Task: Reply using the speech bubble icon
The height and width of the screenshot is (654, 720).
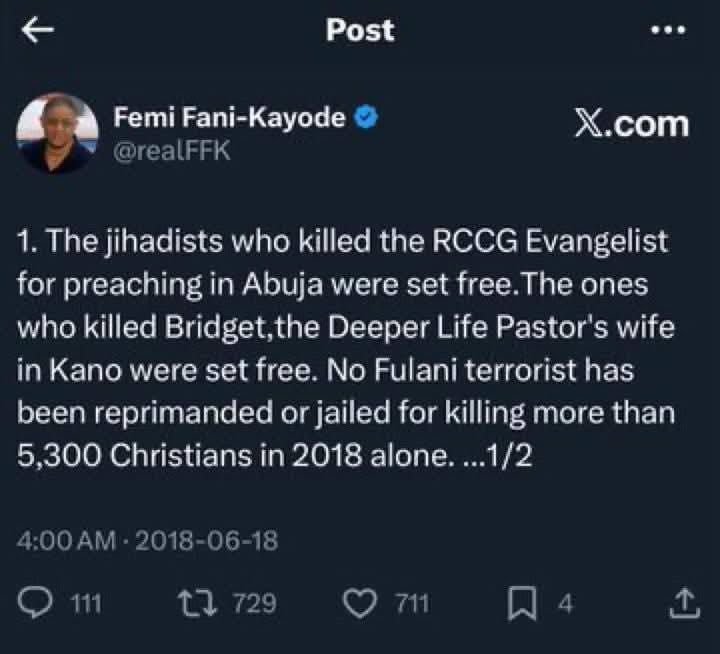Action: [36, 603]
